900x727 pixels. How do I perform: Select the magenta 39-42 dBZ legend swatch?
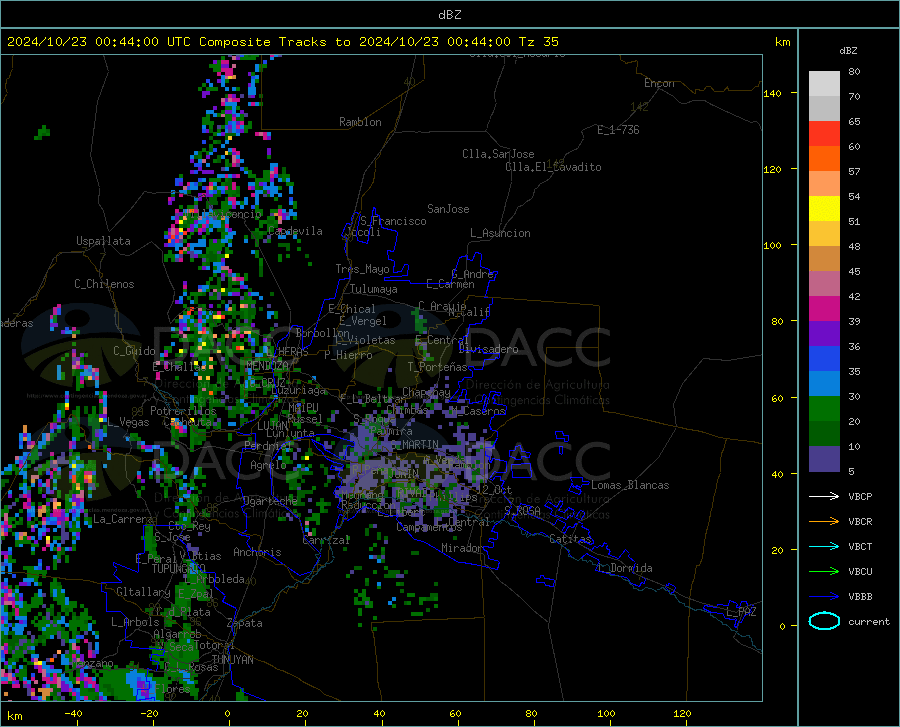(824, 309)
